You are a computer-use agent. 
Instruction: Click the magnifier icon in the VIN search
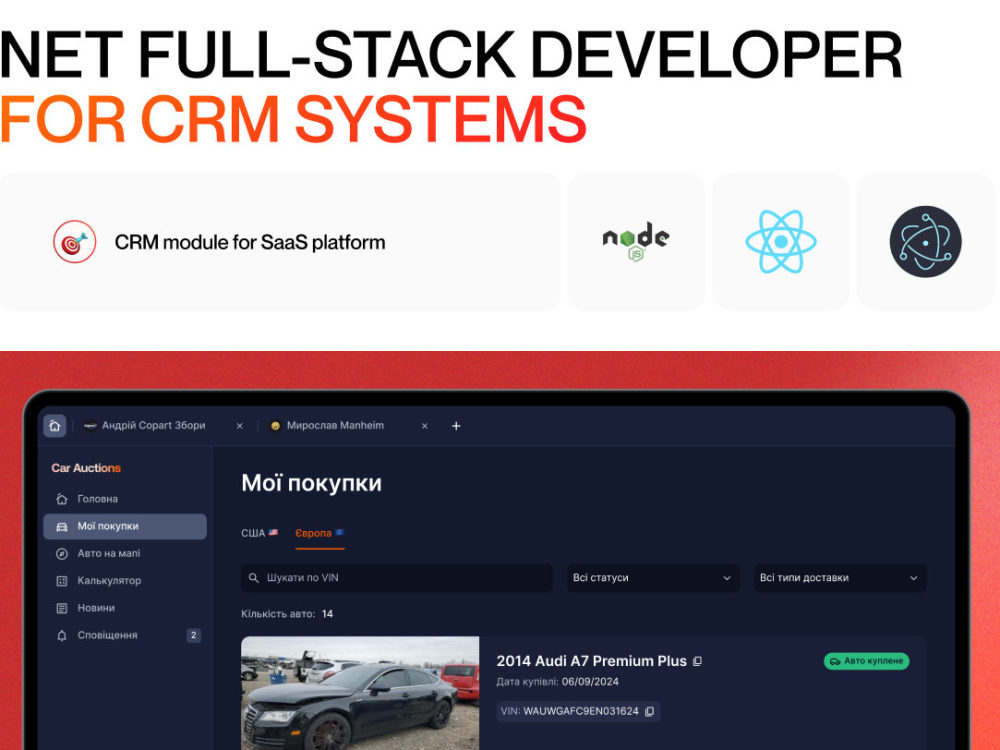[x=253, y=578]
